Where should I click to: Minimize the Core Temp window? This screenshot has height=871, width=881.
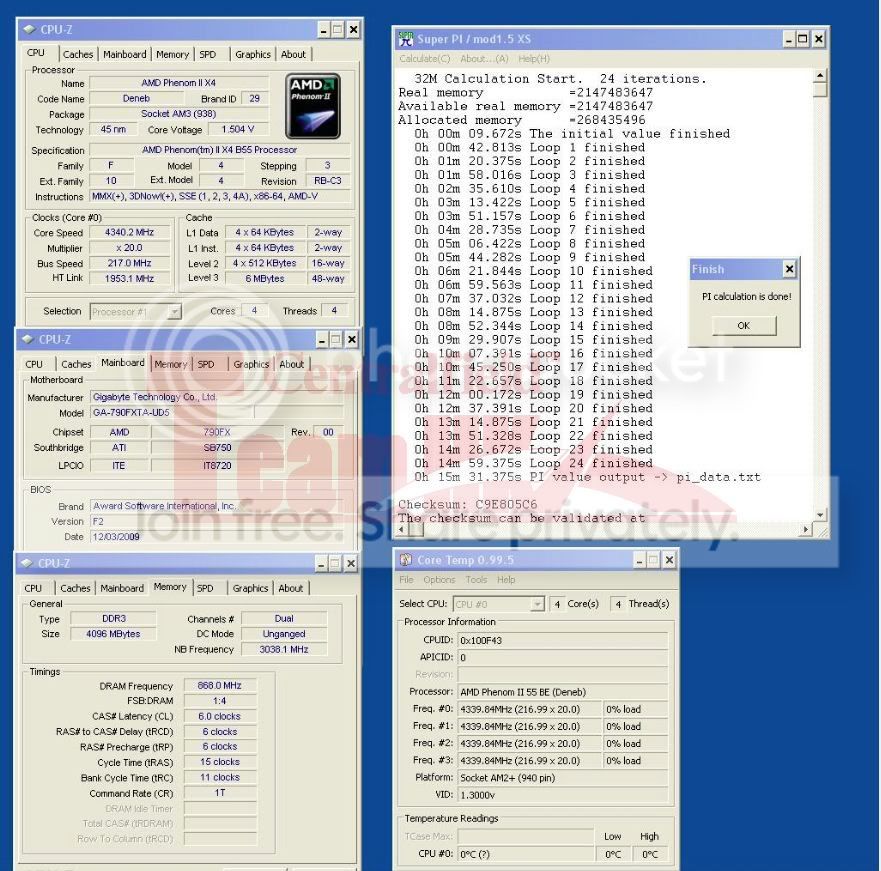635,560
